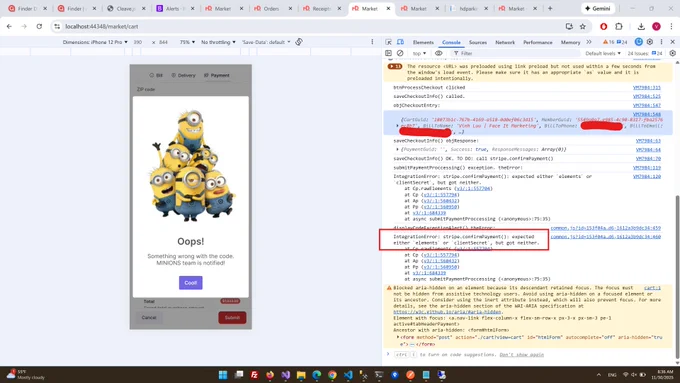Open device toolbar more options menu
Image resolution: width=680 pixels, height=383 pixels.
[372, 42]
